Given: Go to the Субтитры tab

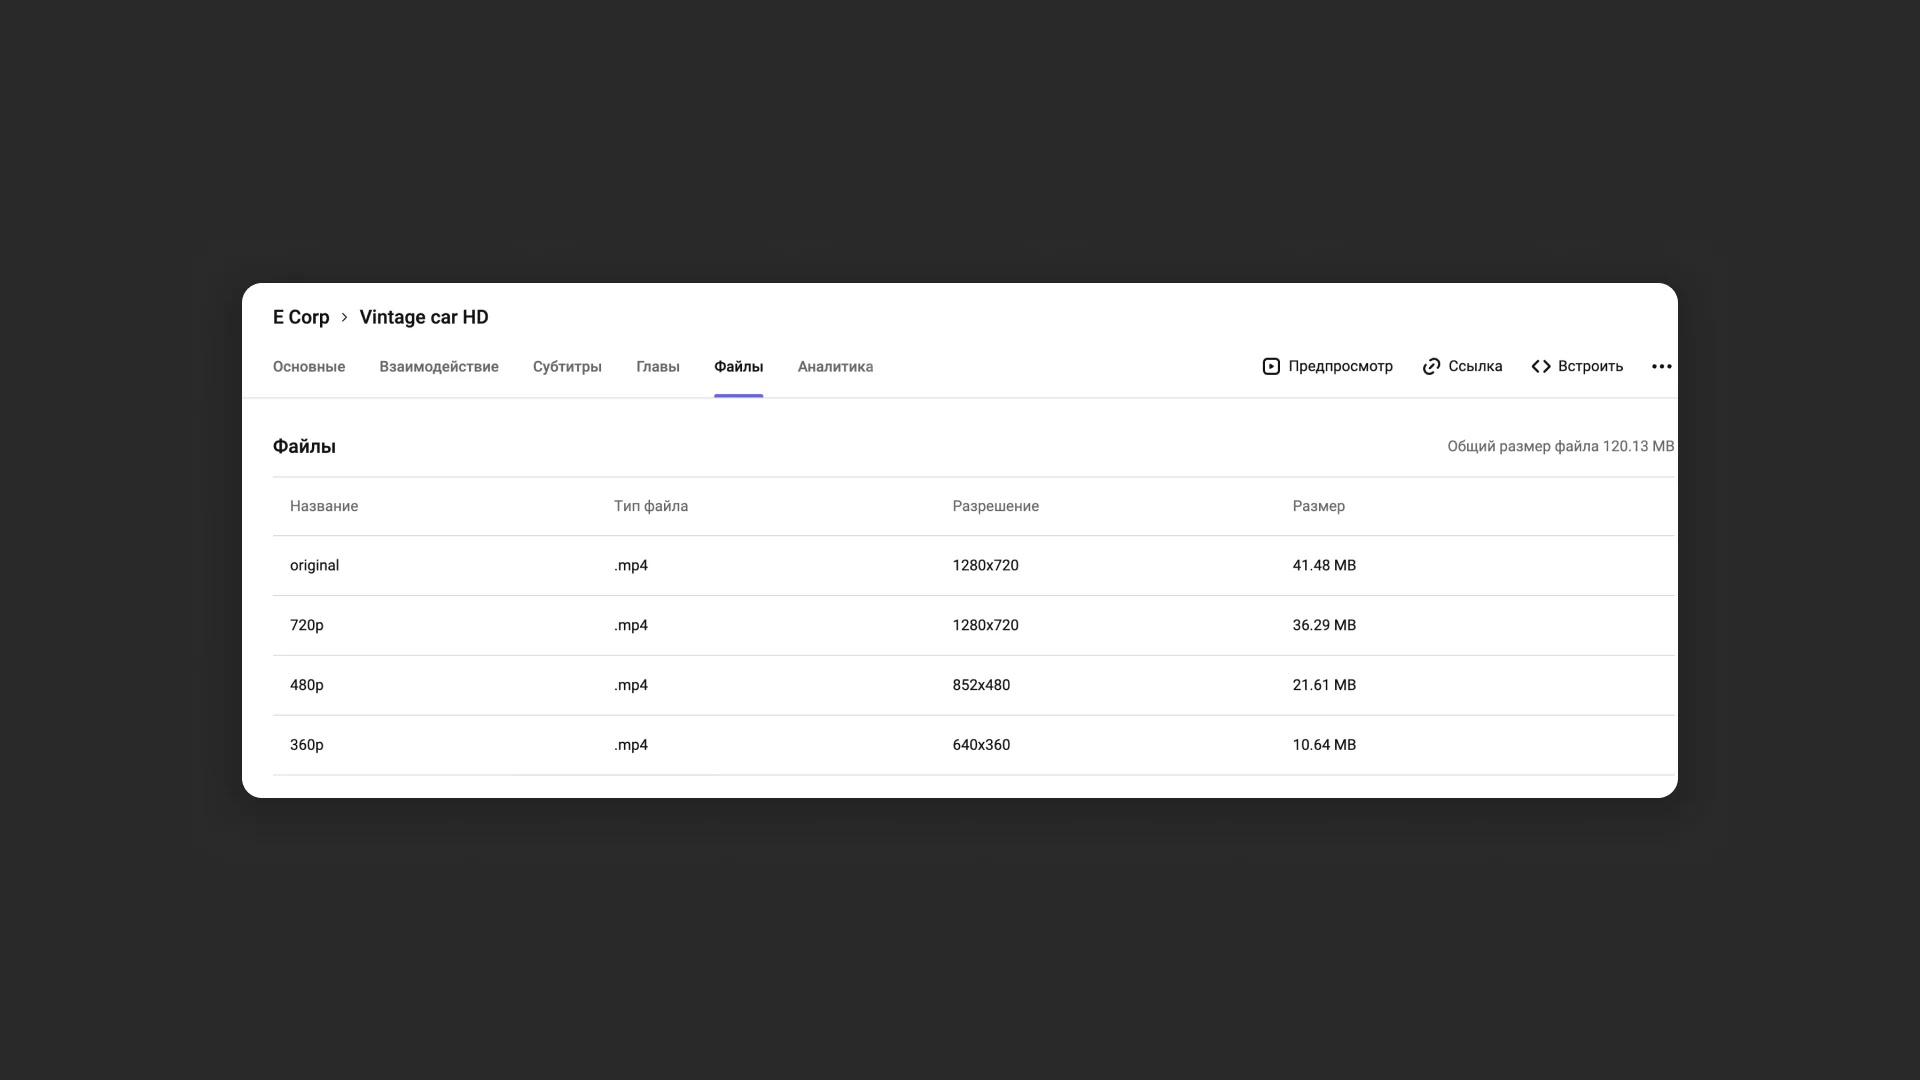Looking at the screenshot, I should coord(567,367).
